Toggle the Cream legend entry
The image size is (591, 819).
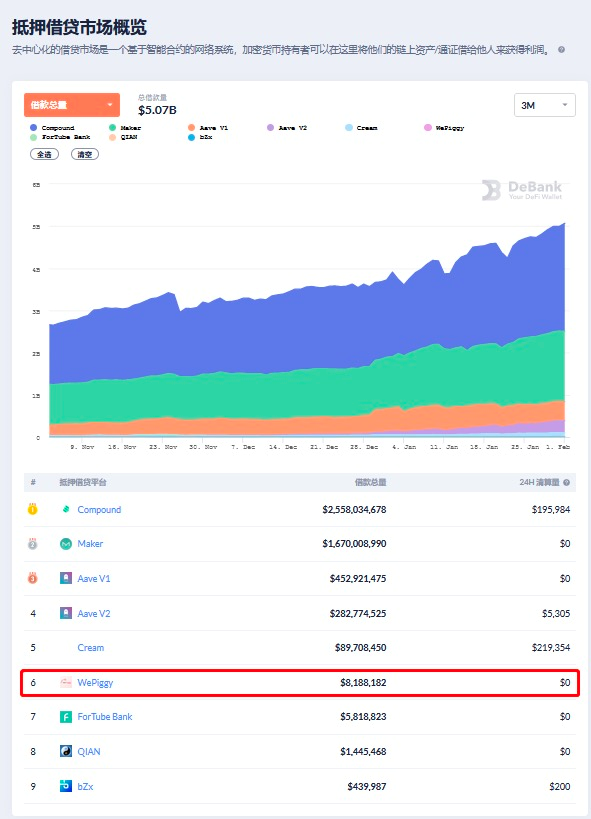tap(361, 128)
